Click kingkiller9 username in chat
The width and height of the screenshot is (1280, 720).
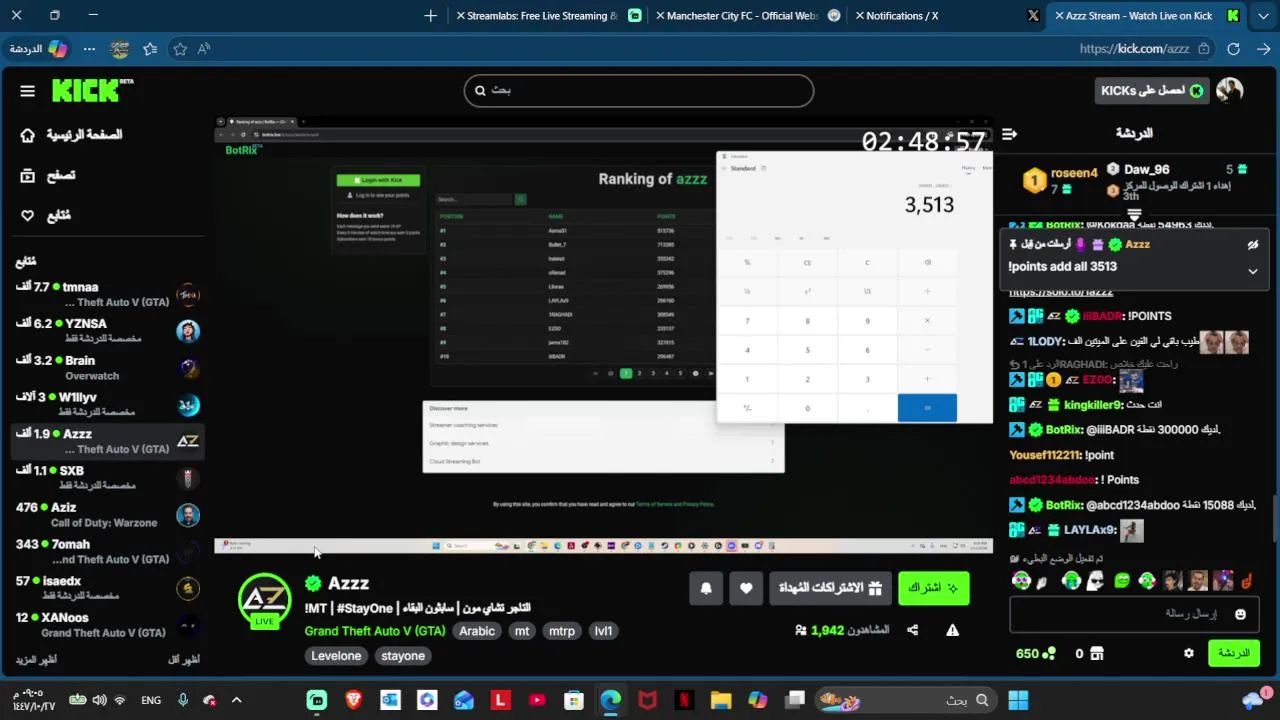click(x=1093, y=405)
